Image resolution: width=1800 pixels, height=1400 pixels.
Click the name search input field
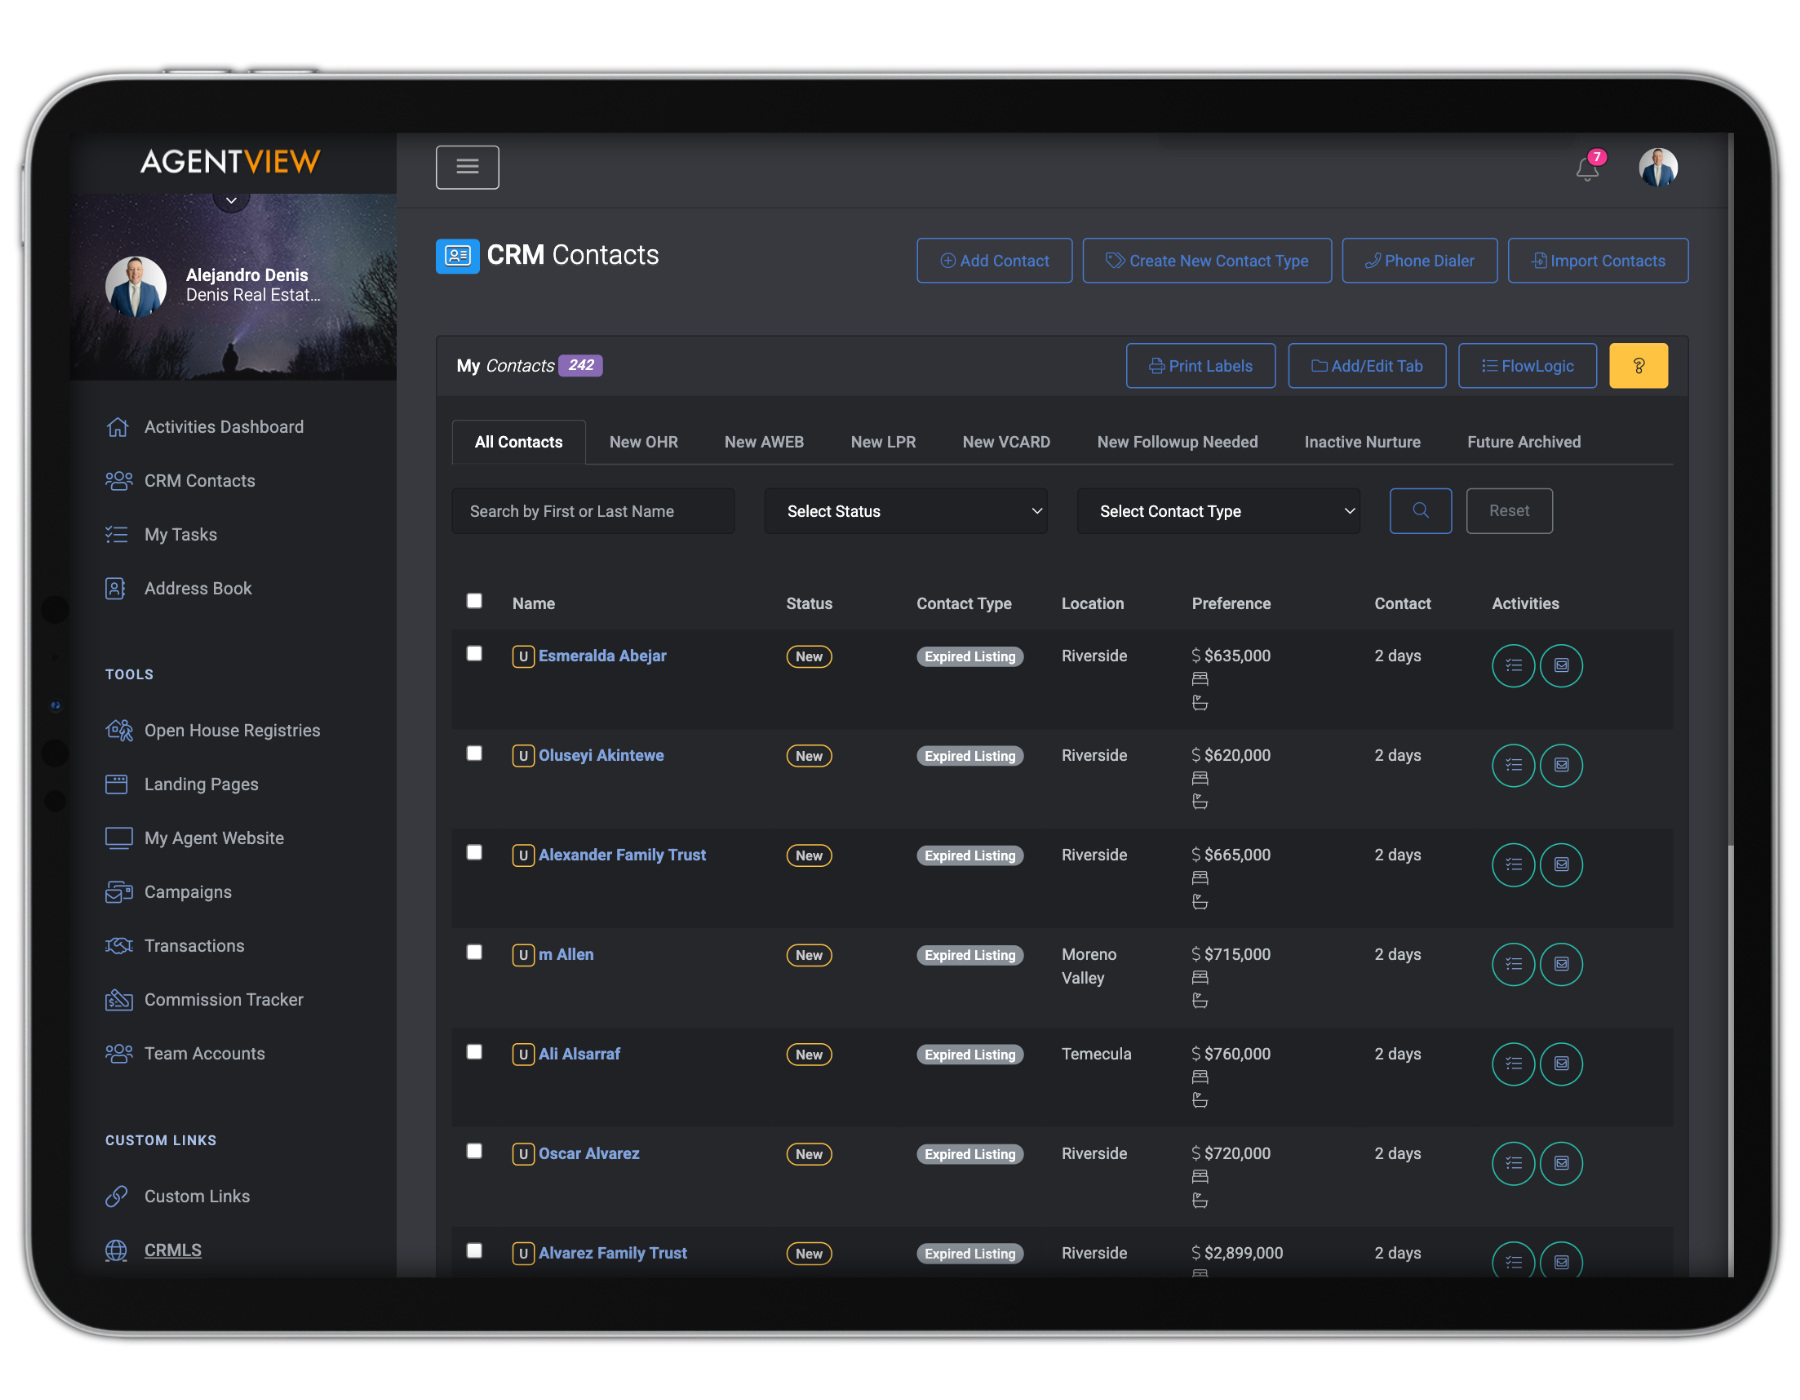(593, 511)
